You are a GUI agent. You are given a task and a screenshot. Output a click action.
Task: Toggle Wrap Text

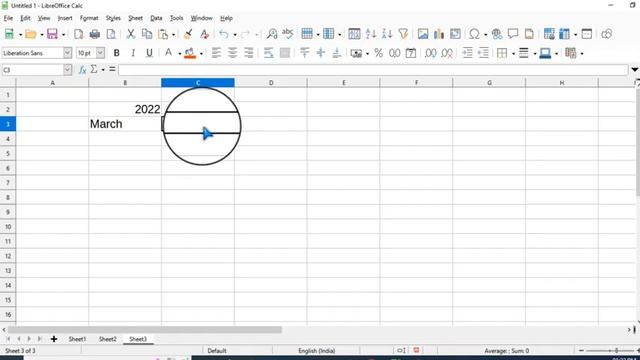click(x=268, y=53)
